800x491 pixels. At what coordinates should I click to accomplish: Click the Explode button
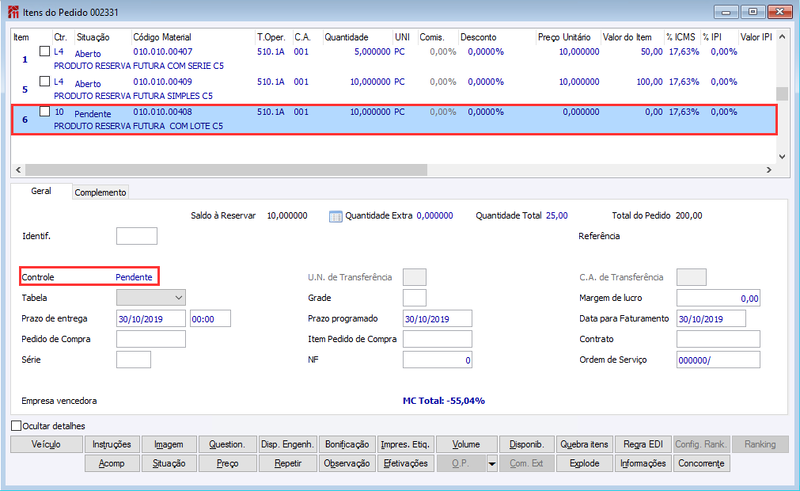tap(584, 464)
